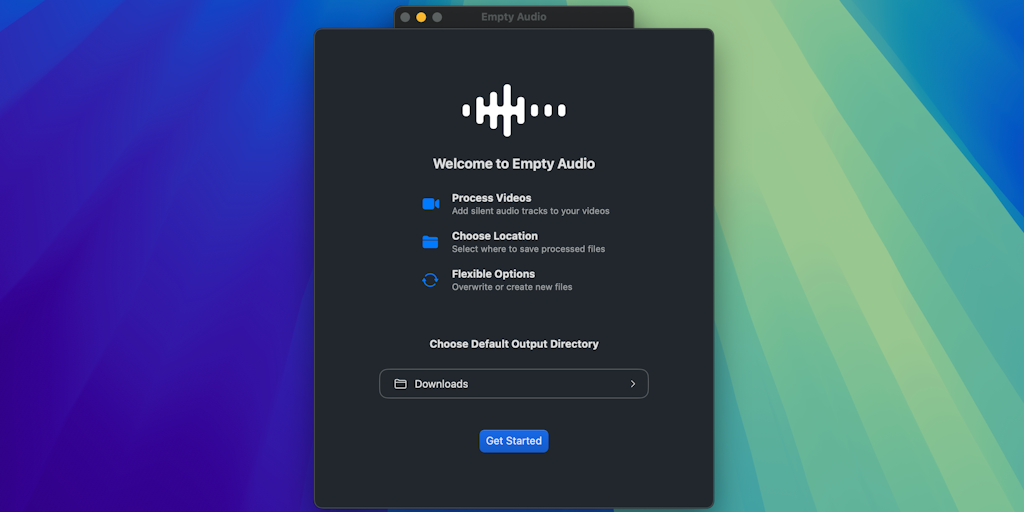
Task: Click "Select where to save processed files"
Action: tap(528, 249)
